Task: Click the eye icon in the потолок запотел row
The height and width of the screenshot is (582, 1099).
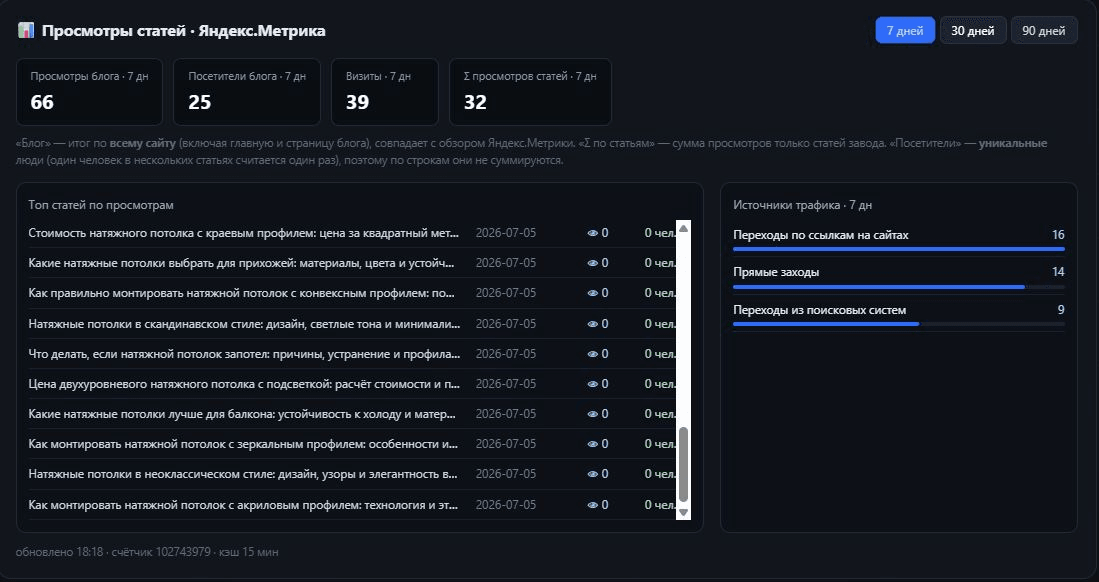Action: 592,355
